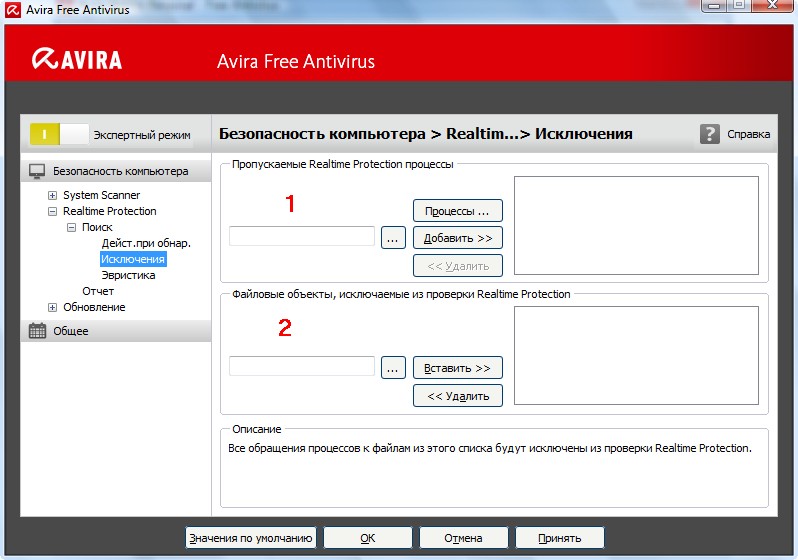
Task: Click the calendar icon beside Общее
Action: [x=37, y=331]
